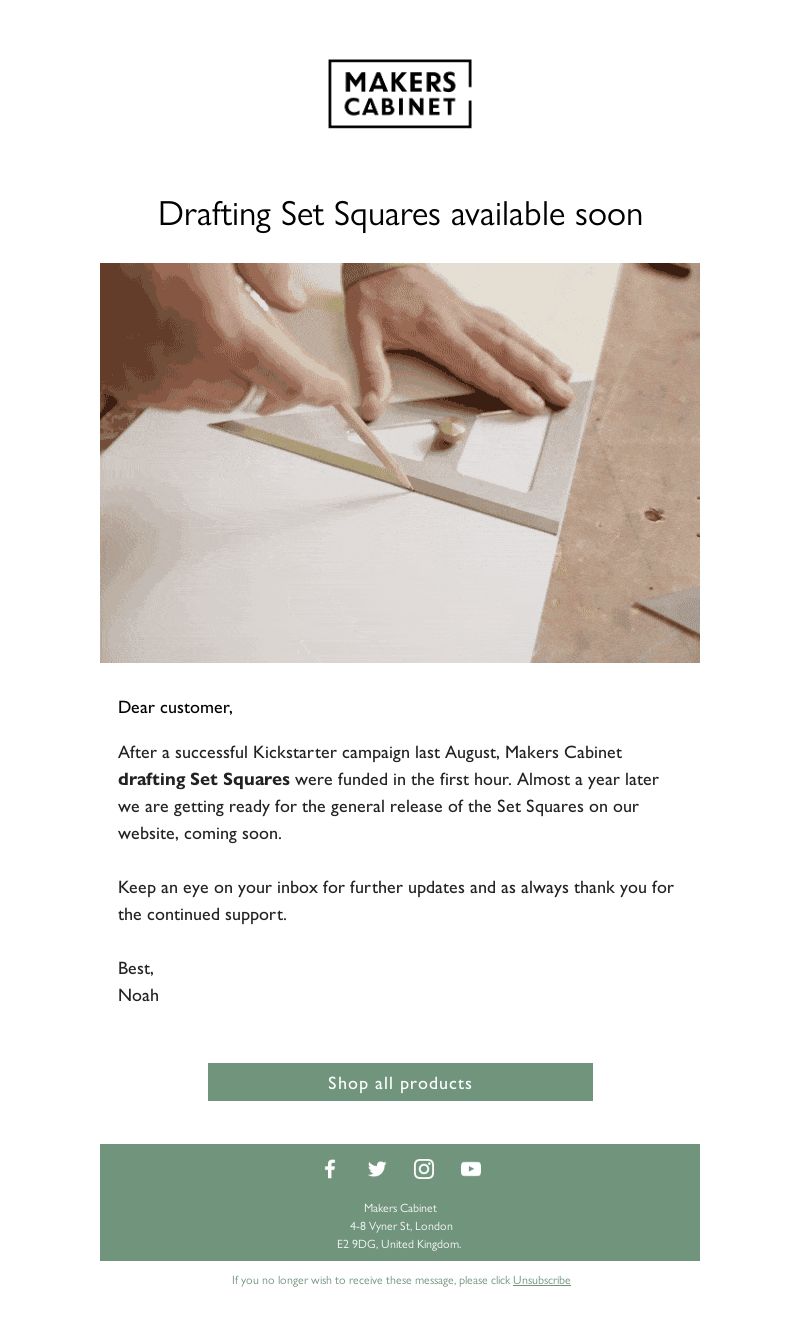800x1318 pixels.
Task: Click the 'E2 9DG, United Kingdom.' line
Action: pos(399,1244)
